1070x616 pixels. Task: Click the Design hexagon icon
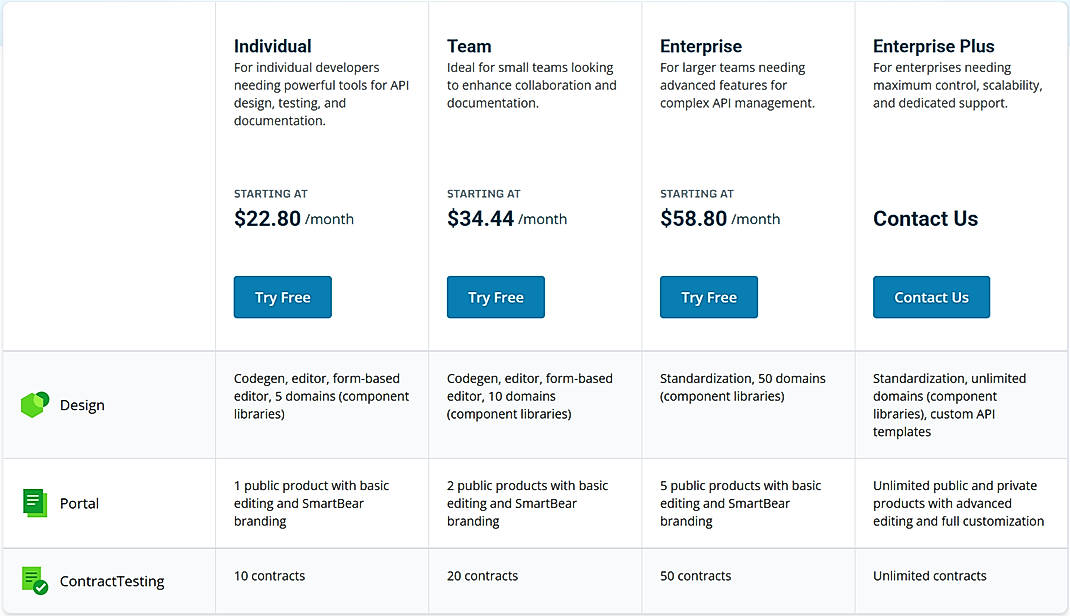click(x=34, y=404)
